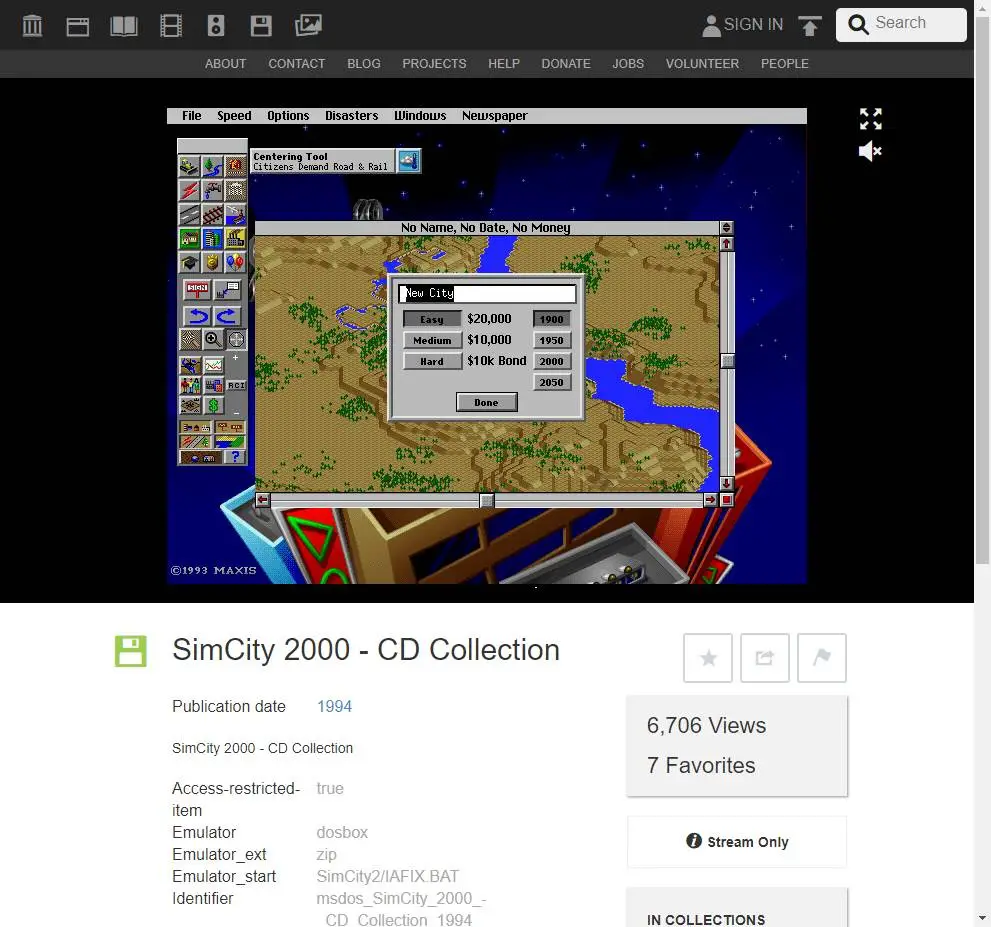
Task: Click the Zoom In magnifier tool
Action: (x=214, y=339)
